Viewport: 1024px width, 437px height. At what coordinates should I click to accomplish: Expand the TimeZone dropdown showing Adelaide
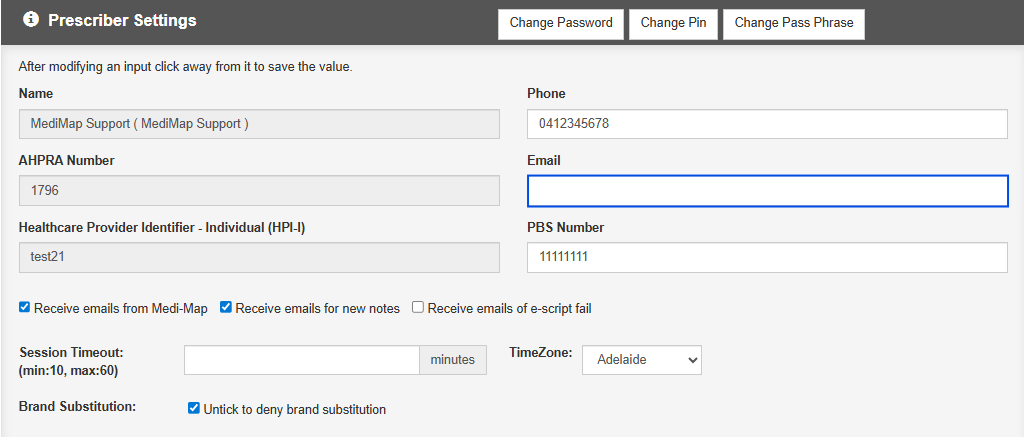(x=641, y=360)
